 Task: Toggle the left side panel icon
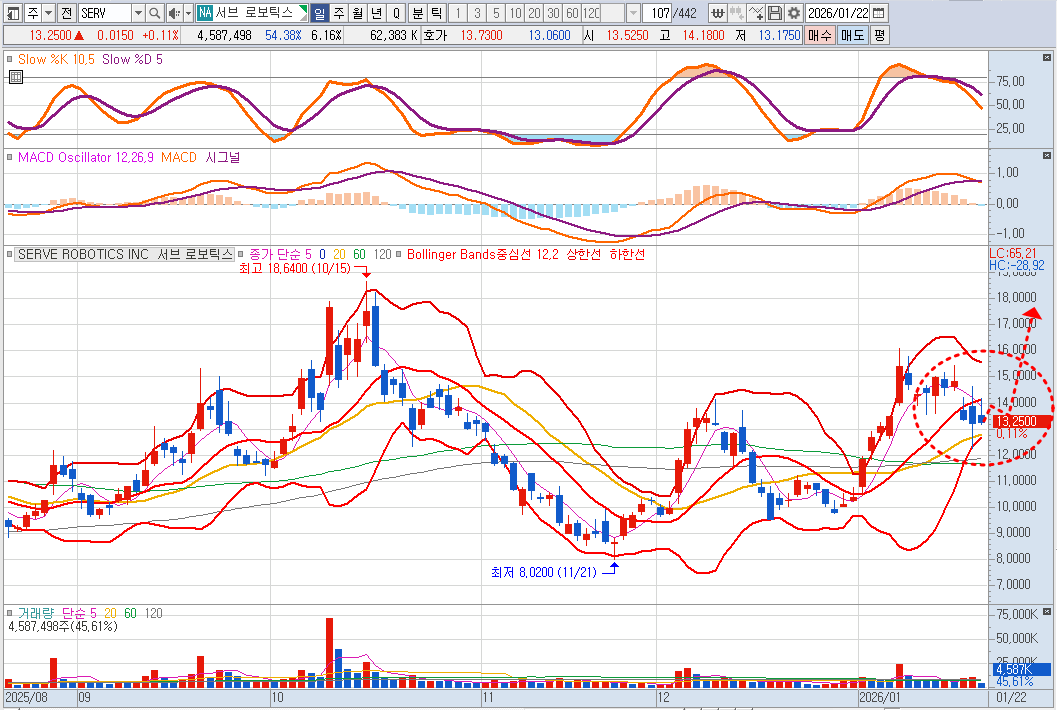(10, 13)
